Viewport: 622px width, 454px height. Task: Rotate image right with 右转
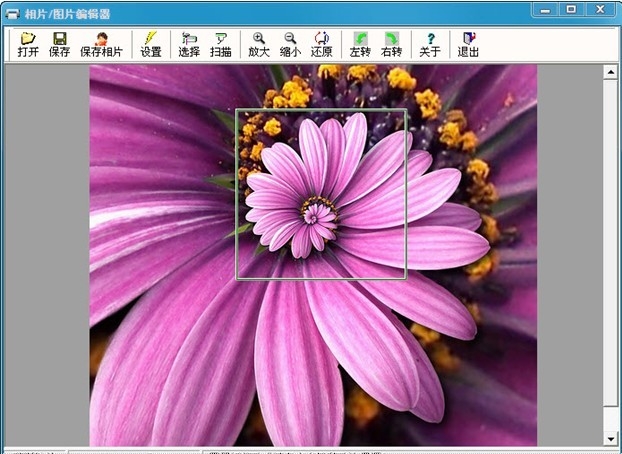point(392,44)
